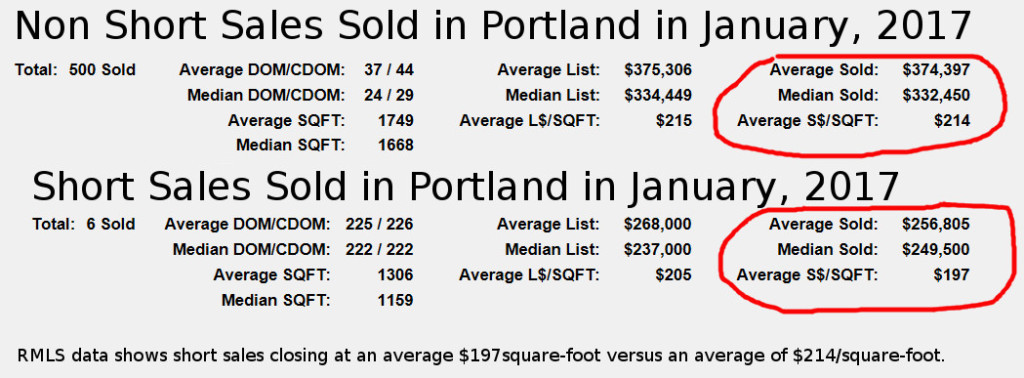Click the 1749 Average SQFT value

[396, 121]
